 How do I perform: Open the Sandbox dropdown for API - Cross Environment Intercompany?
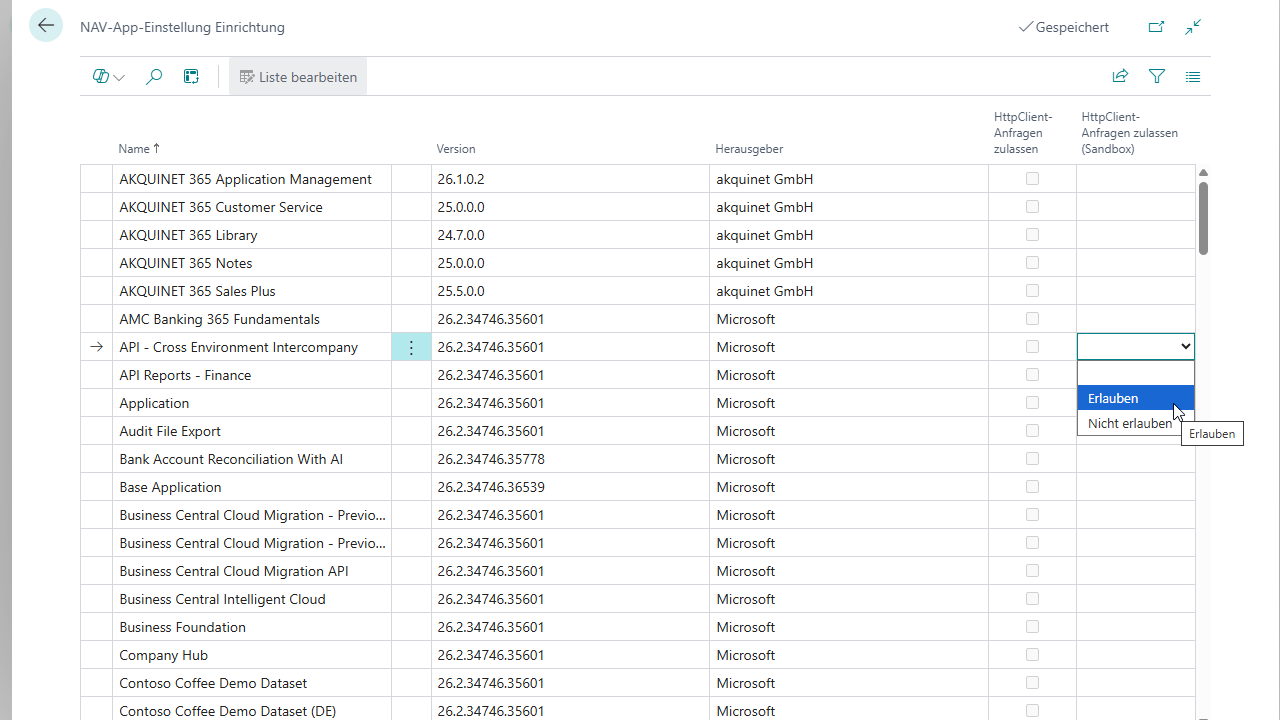click(x=1135, y=347)
